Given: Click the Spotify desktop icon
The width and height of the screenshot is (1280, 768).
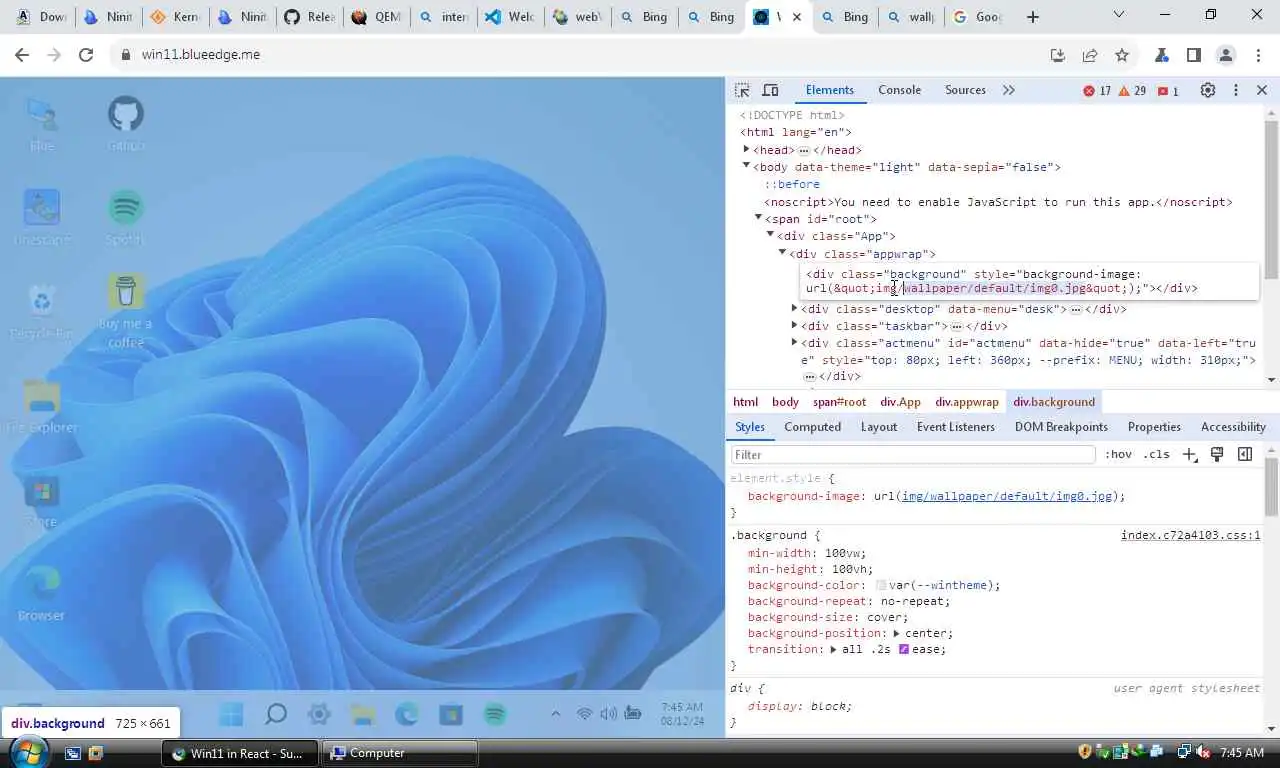Looking at the screenshot, I should 126,216.
